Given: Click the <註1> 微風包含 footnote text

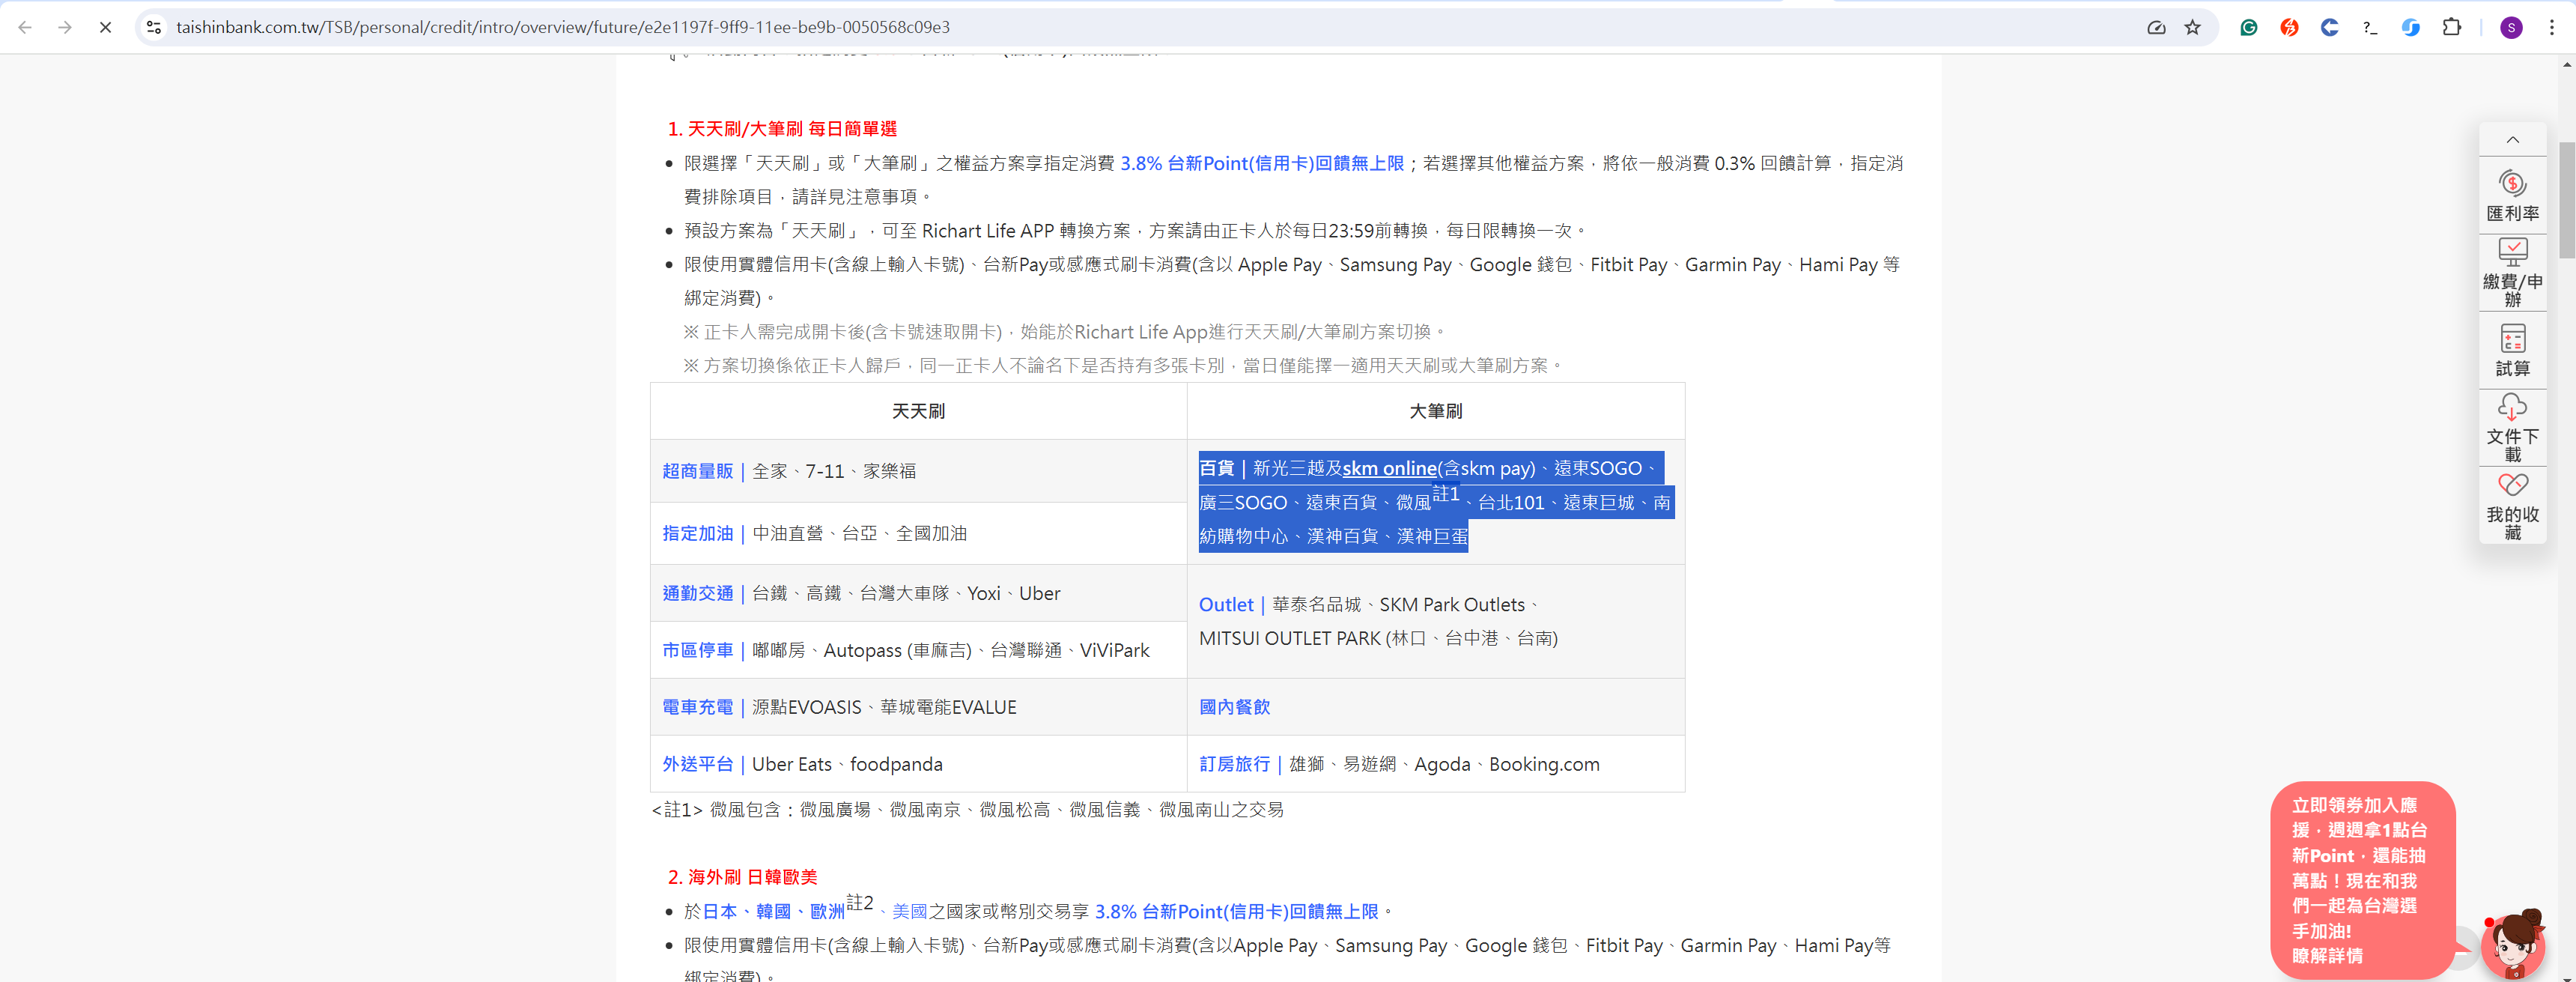Looking at the screenshot, I should 967,809.
